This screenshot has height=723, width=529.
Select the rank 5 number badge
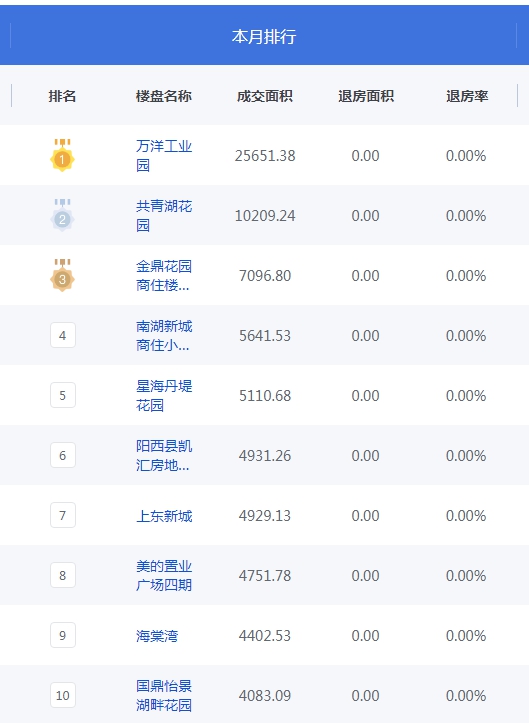click(63, 395)
